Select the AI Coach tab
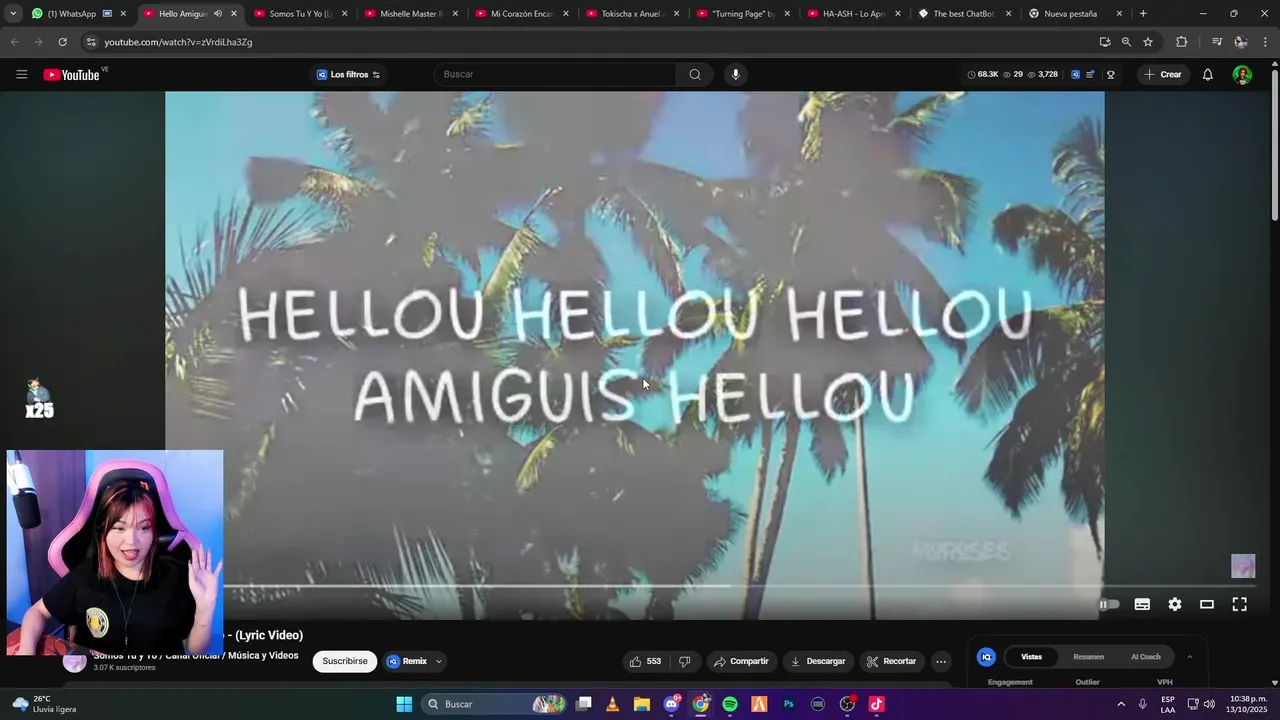Image resolution: width=1280 pixels, height=720 pixels. 1146,657
